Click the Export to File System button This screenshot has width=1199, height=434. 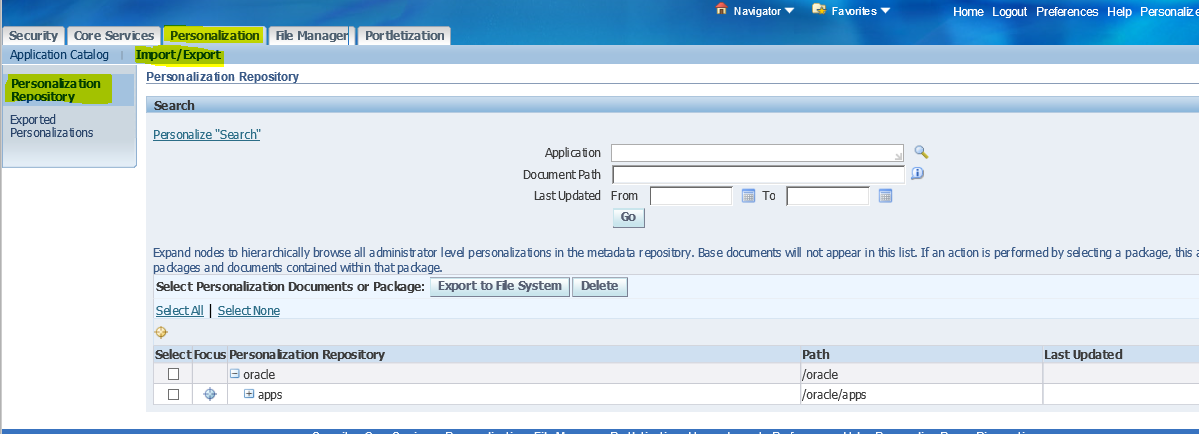click(500, 287)
